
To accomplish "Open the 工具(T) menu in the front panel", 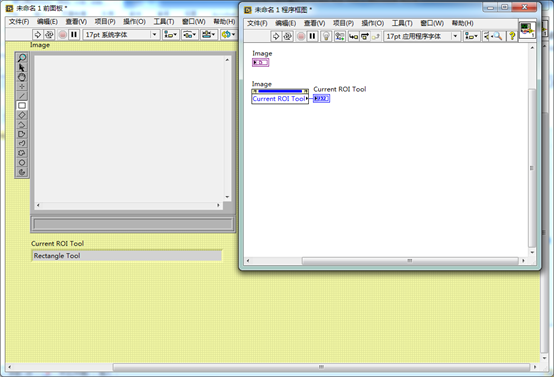I will tap(164, 22).
